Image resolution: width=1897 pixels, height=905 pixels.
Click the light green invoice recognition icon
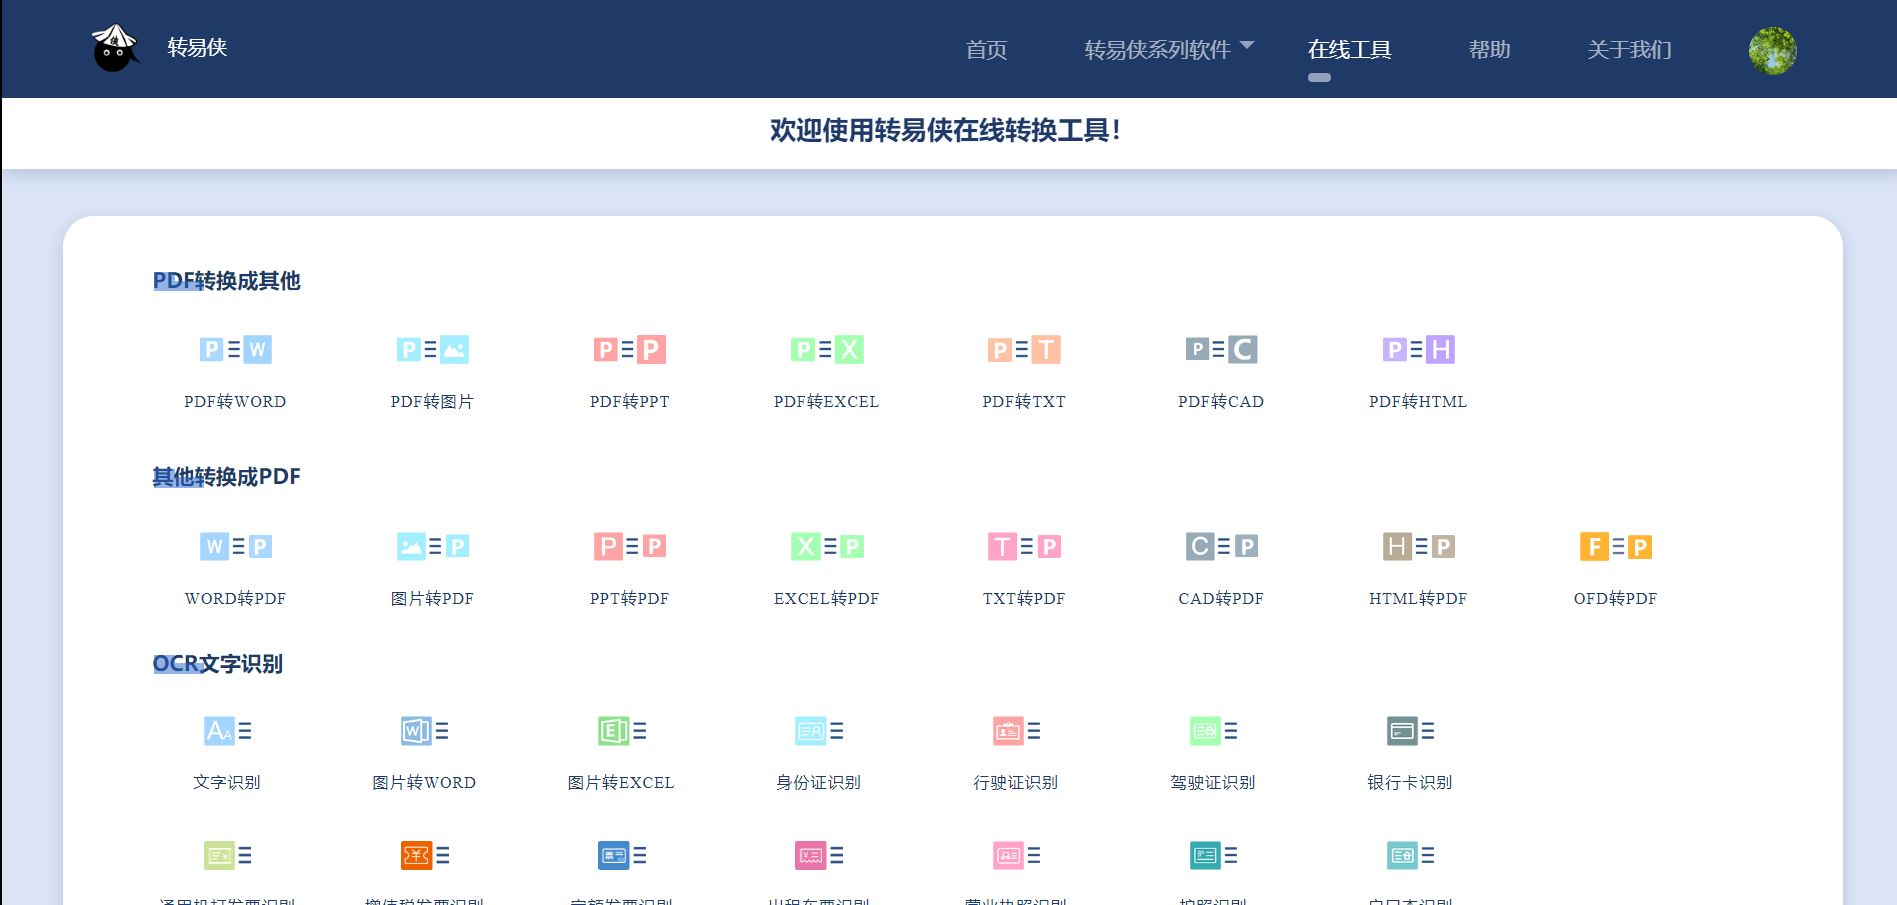coord(227,855)
